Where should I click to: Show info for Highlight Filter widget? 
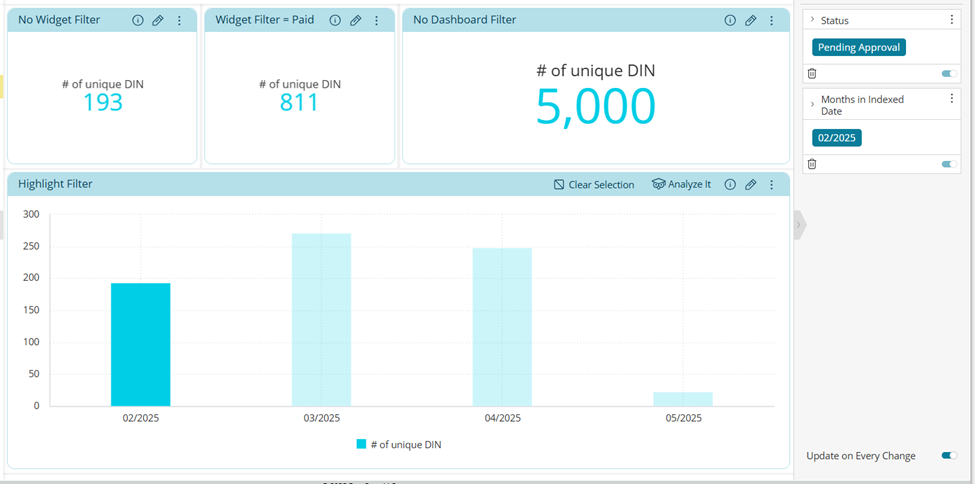(730, 185)
